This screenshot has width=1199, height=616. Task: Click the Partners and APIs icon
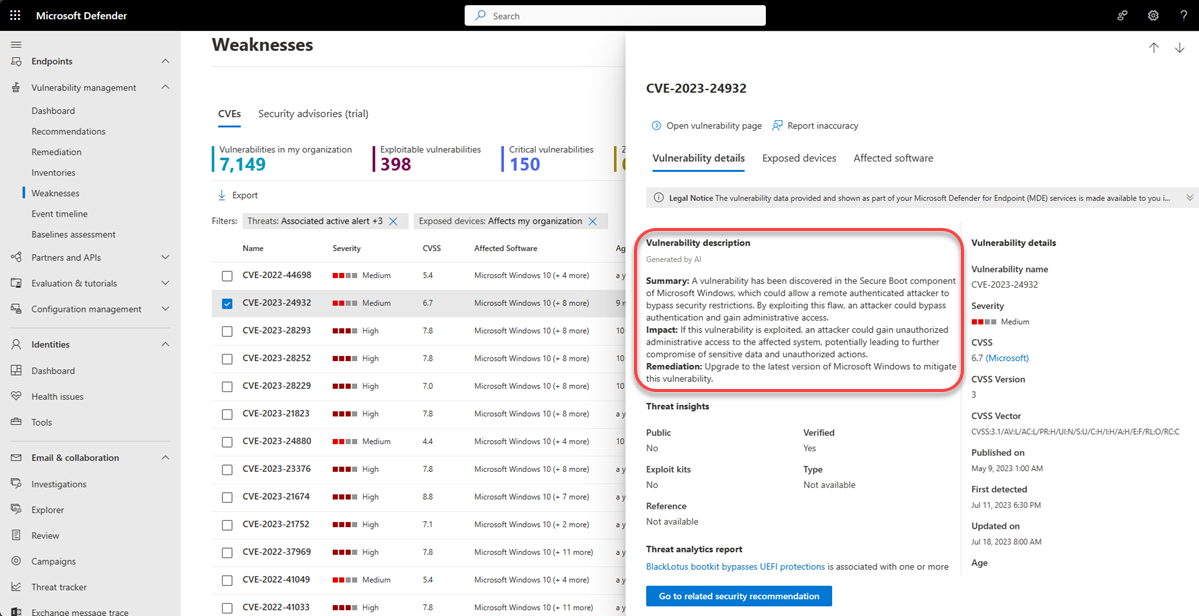point(16,258)
